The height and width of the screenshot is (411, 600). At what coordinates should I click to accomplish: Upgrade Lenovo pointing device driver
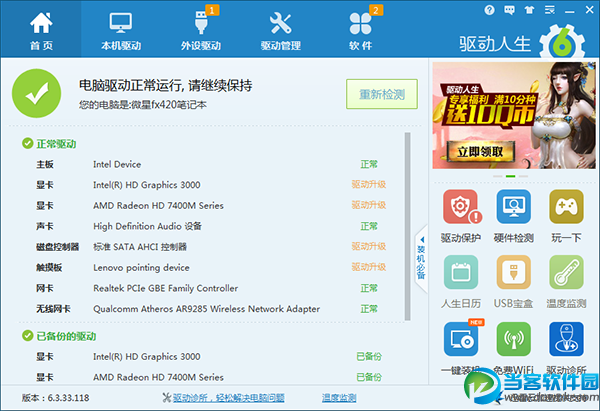368,267
